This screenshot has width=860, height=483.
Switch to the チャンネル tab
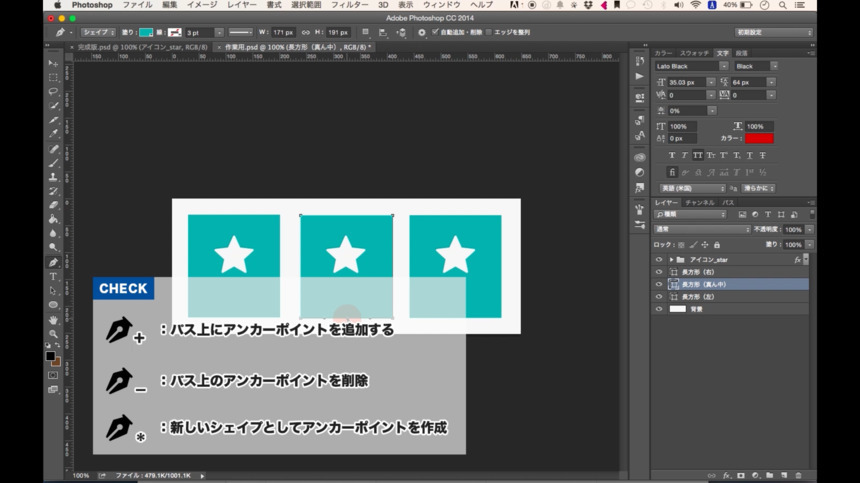click(x=699, y=203)
